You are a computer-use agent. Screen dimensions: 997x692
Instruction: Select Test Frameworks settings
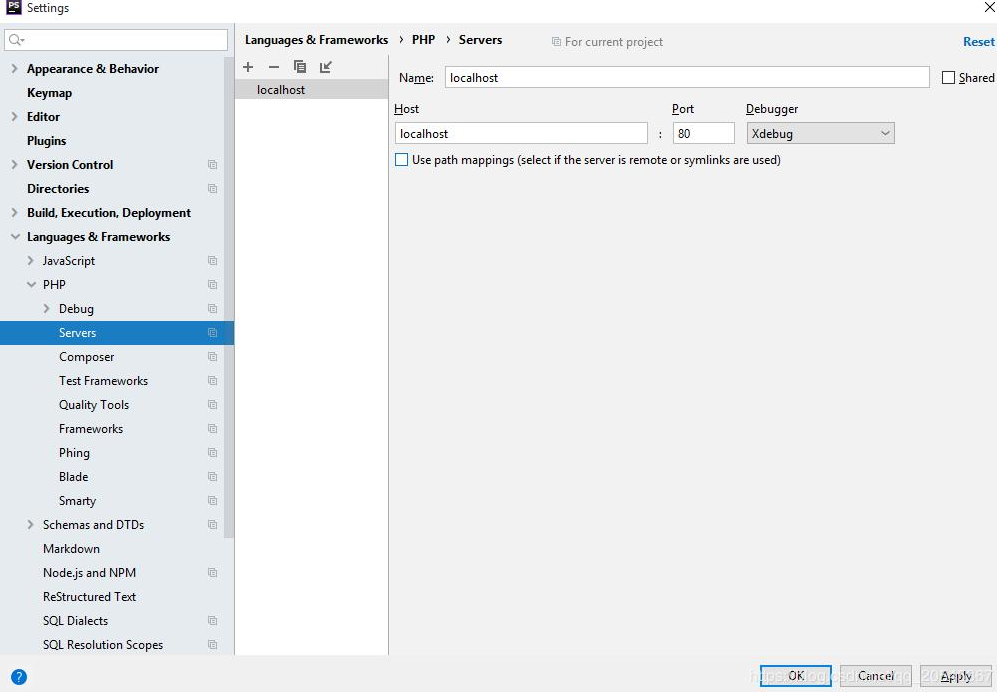[104, 381]
